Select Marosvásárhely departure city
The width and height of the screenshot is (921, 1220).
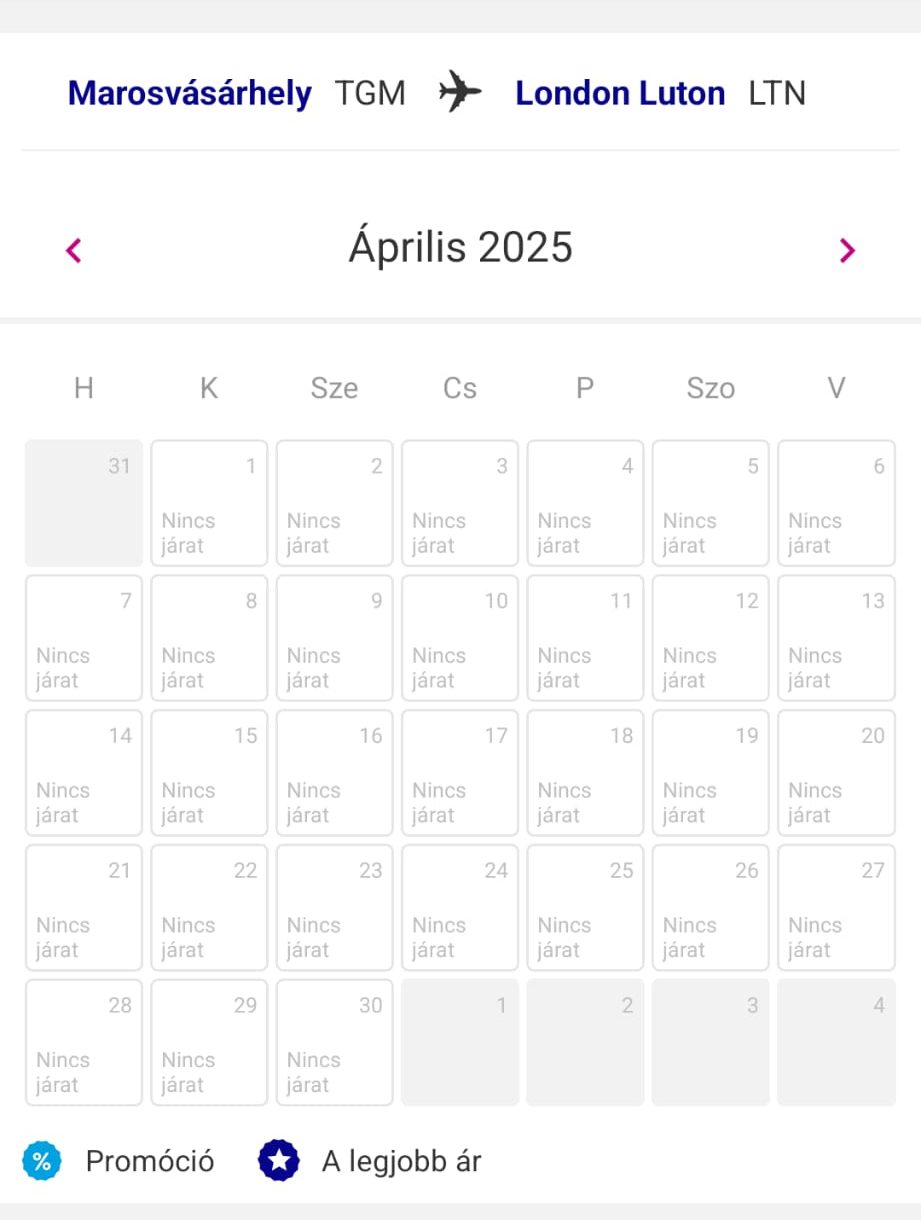pos(190,93)
